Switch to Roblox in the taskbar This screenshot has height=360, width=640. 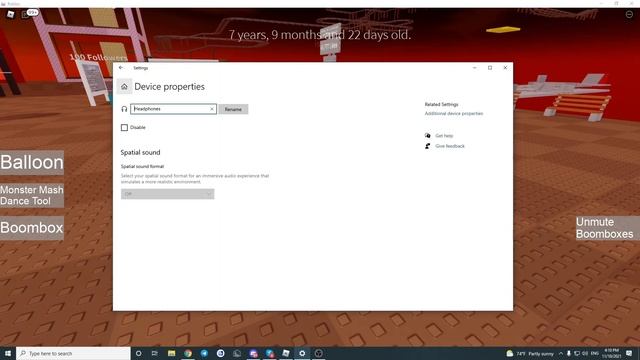pos(286,353)
